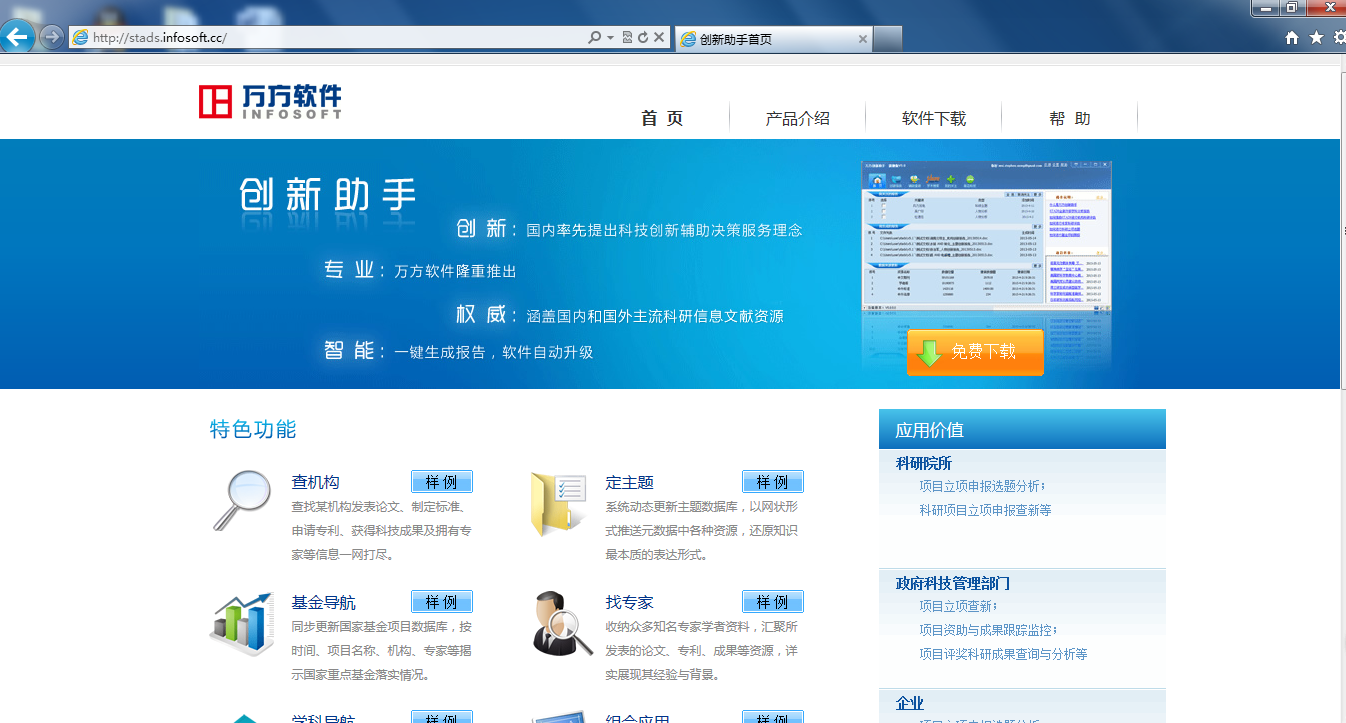This screenshot has width=1346, height=723.
Task: Click the bar chart icon beside 基金导航
Action: (x=242, y=624)
